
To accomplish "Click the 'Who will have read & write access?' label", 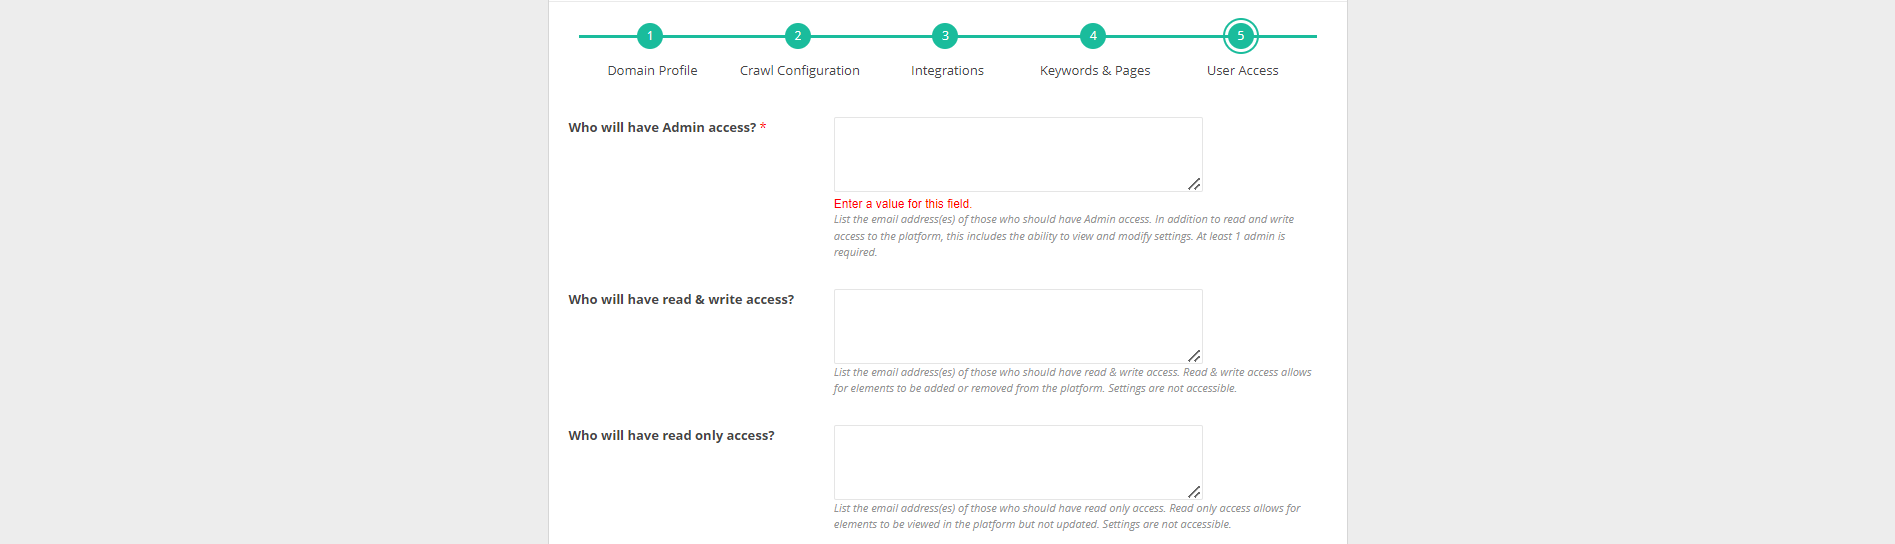I will (681, 300).
